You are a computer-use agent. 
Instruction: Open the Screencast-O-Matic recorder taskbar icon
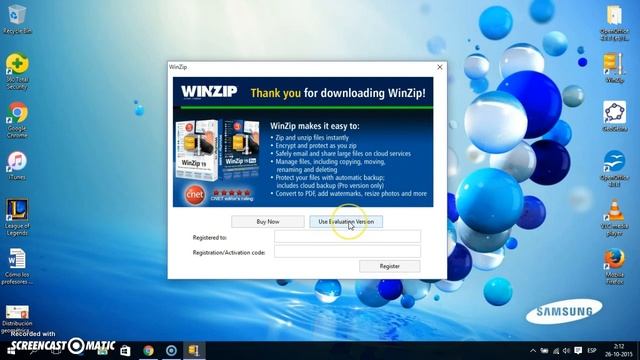pos(171,351)
